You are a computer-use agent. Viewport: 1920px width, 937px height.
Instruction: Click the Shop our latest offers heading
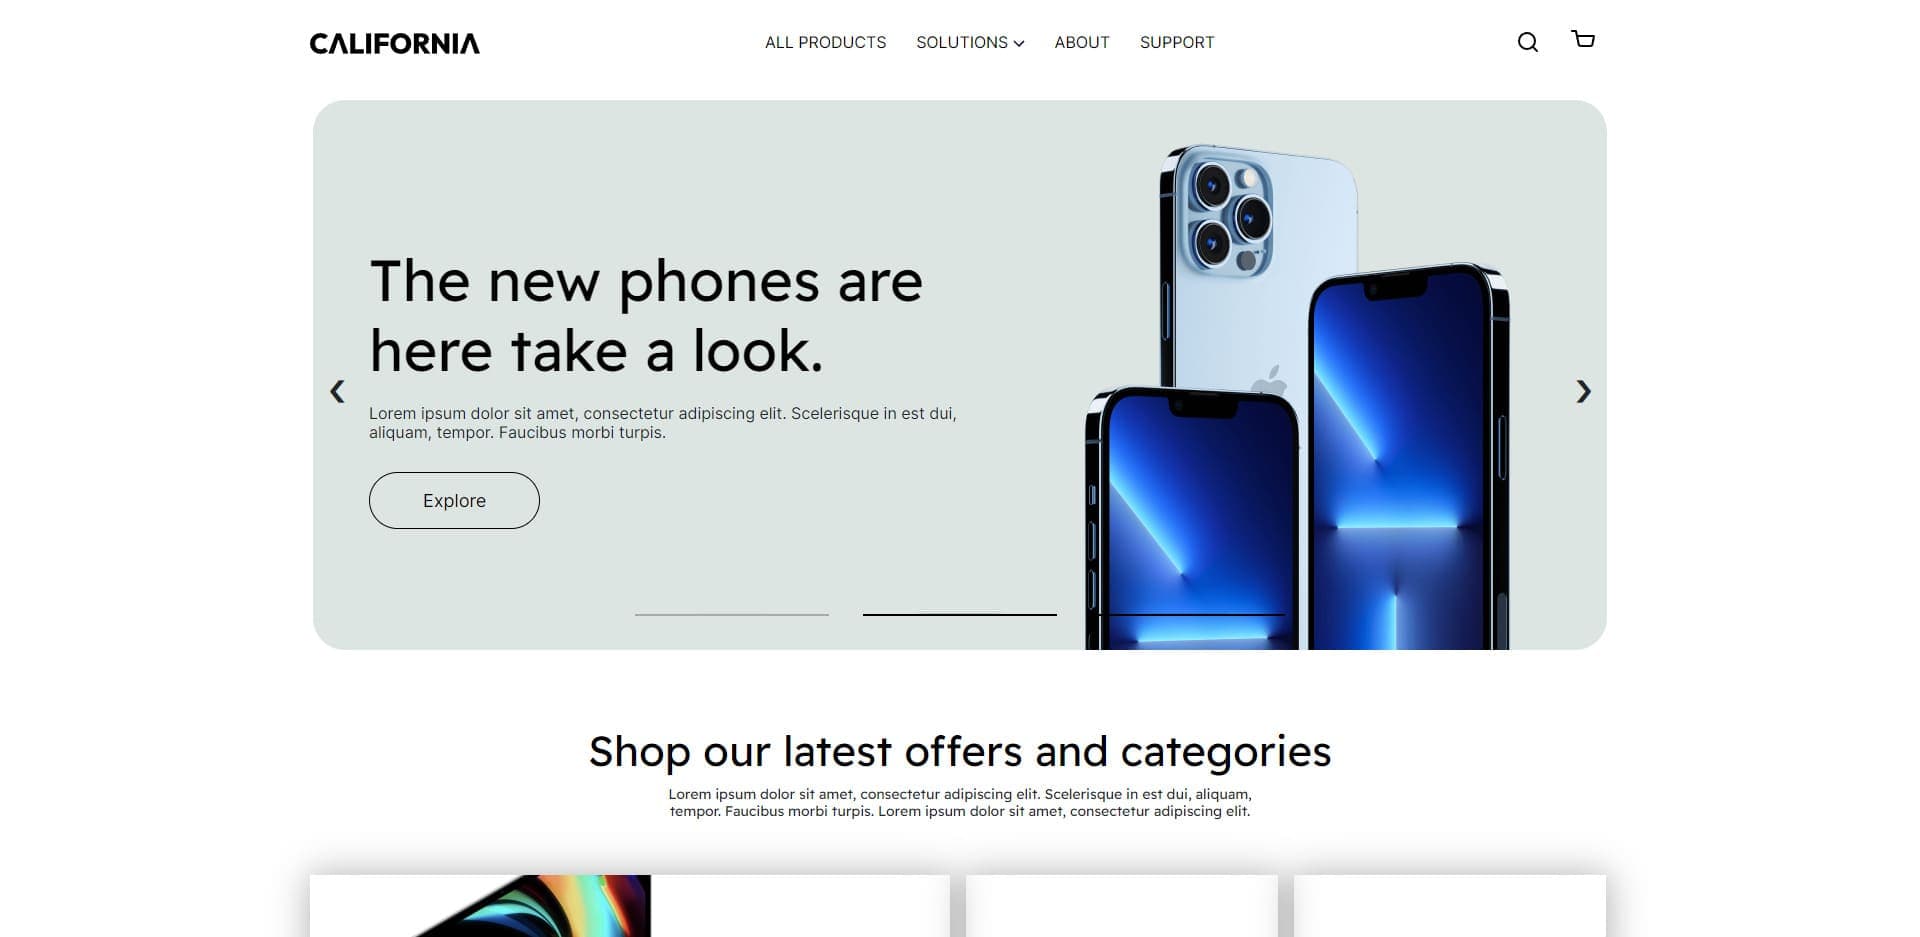960,752
